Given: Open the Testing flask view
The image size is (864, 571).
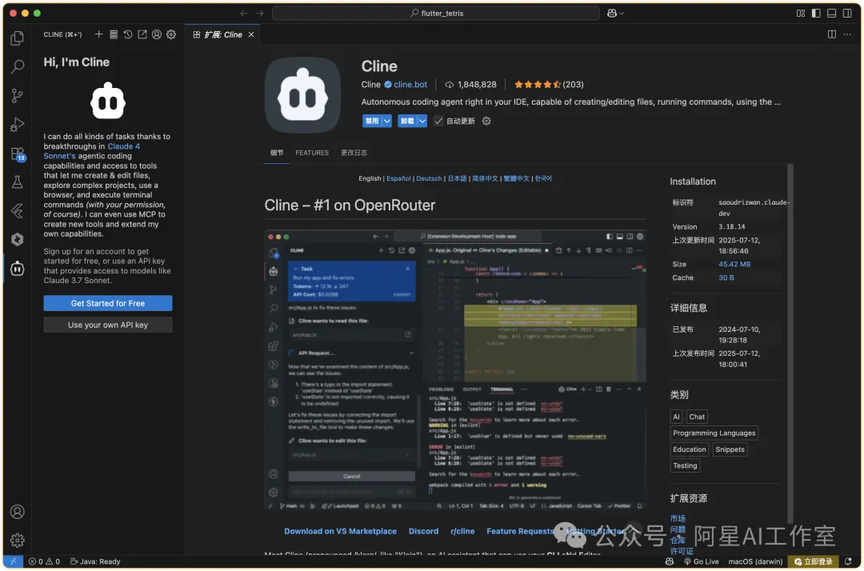Looking at the screenshot, I should click(17, 182).
